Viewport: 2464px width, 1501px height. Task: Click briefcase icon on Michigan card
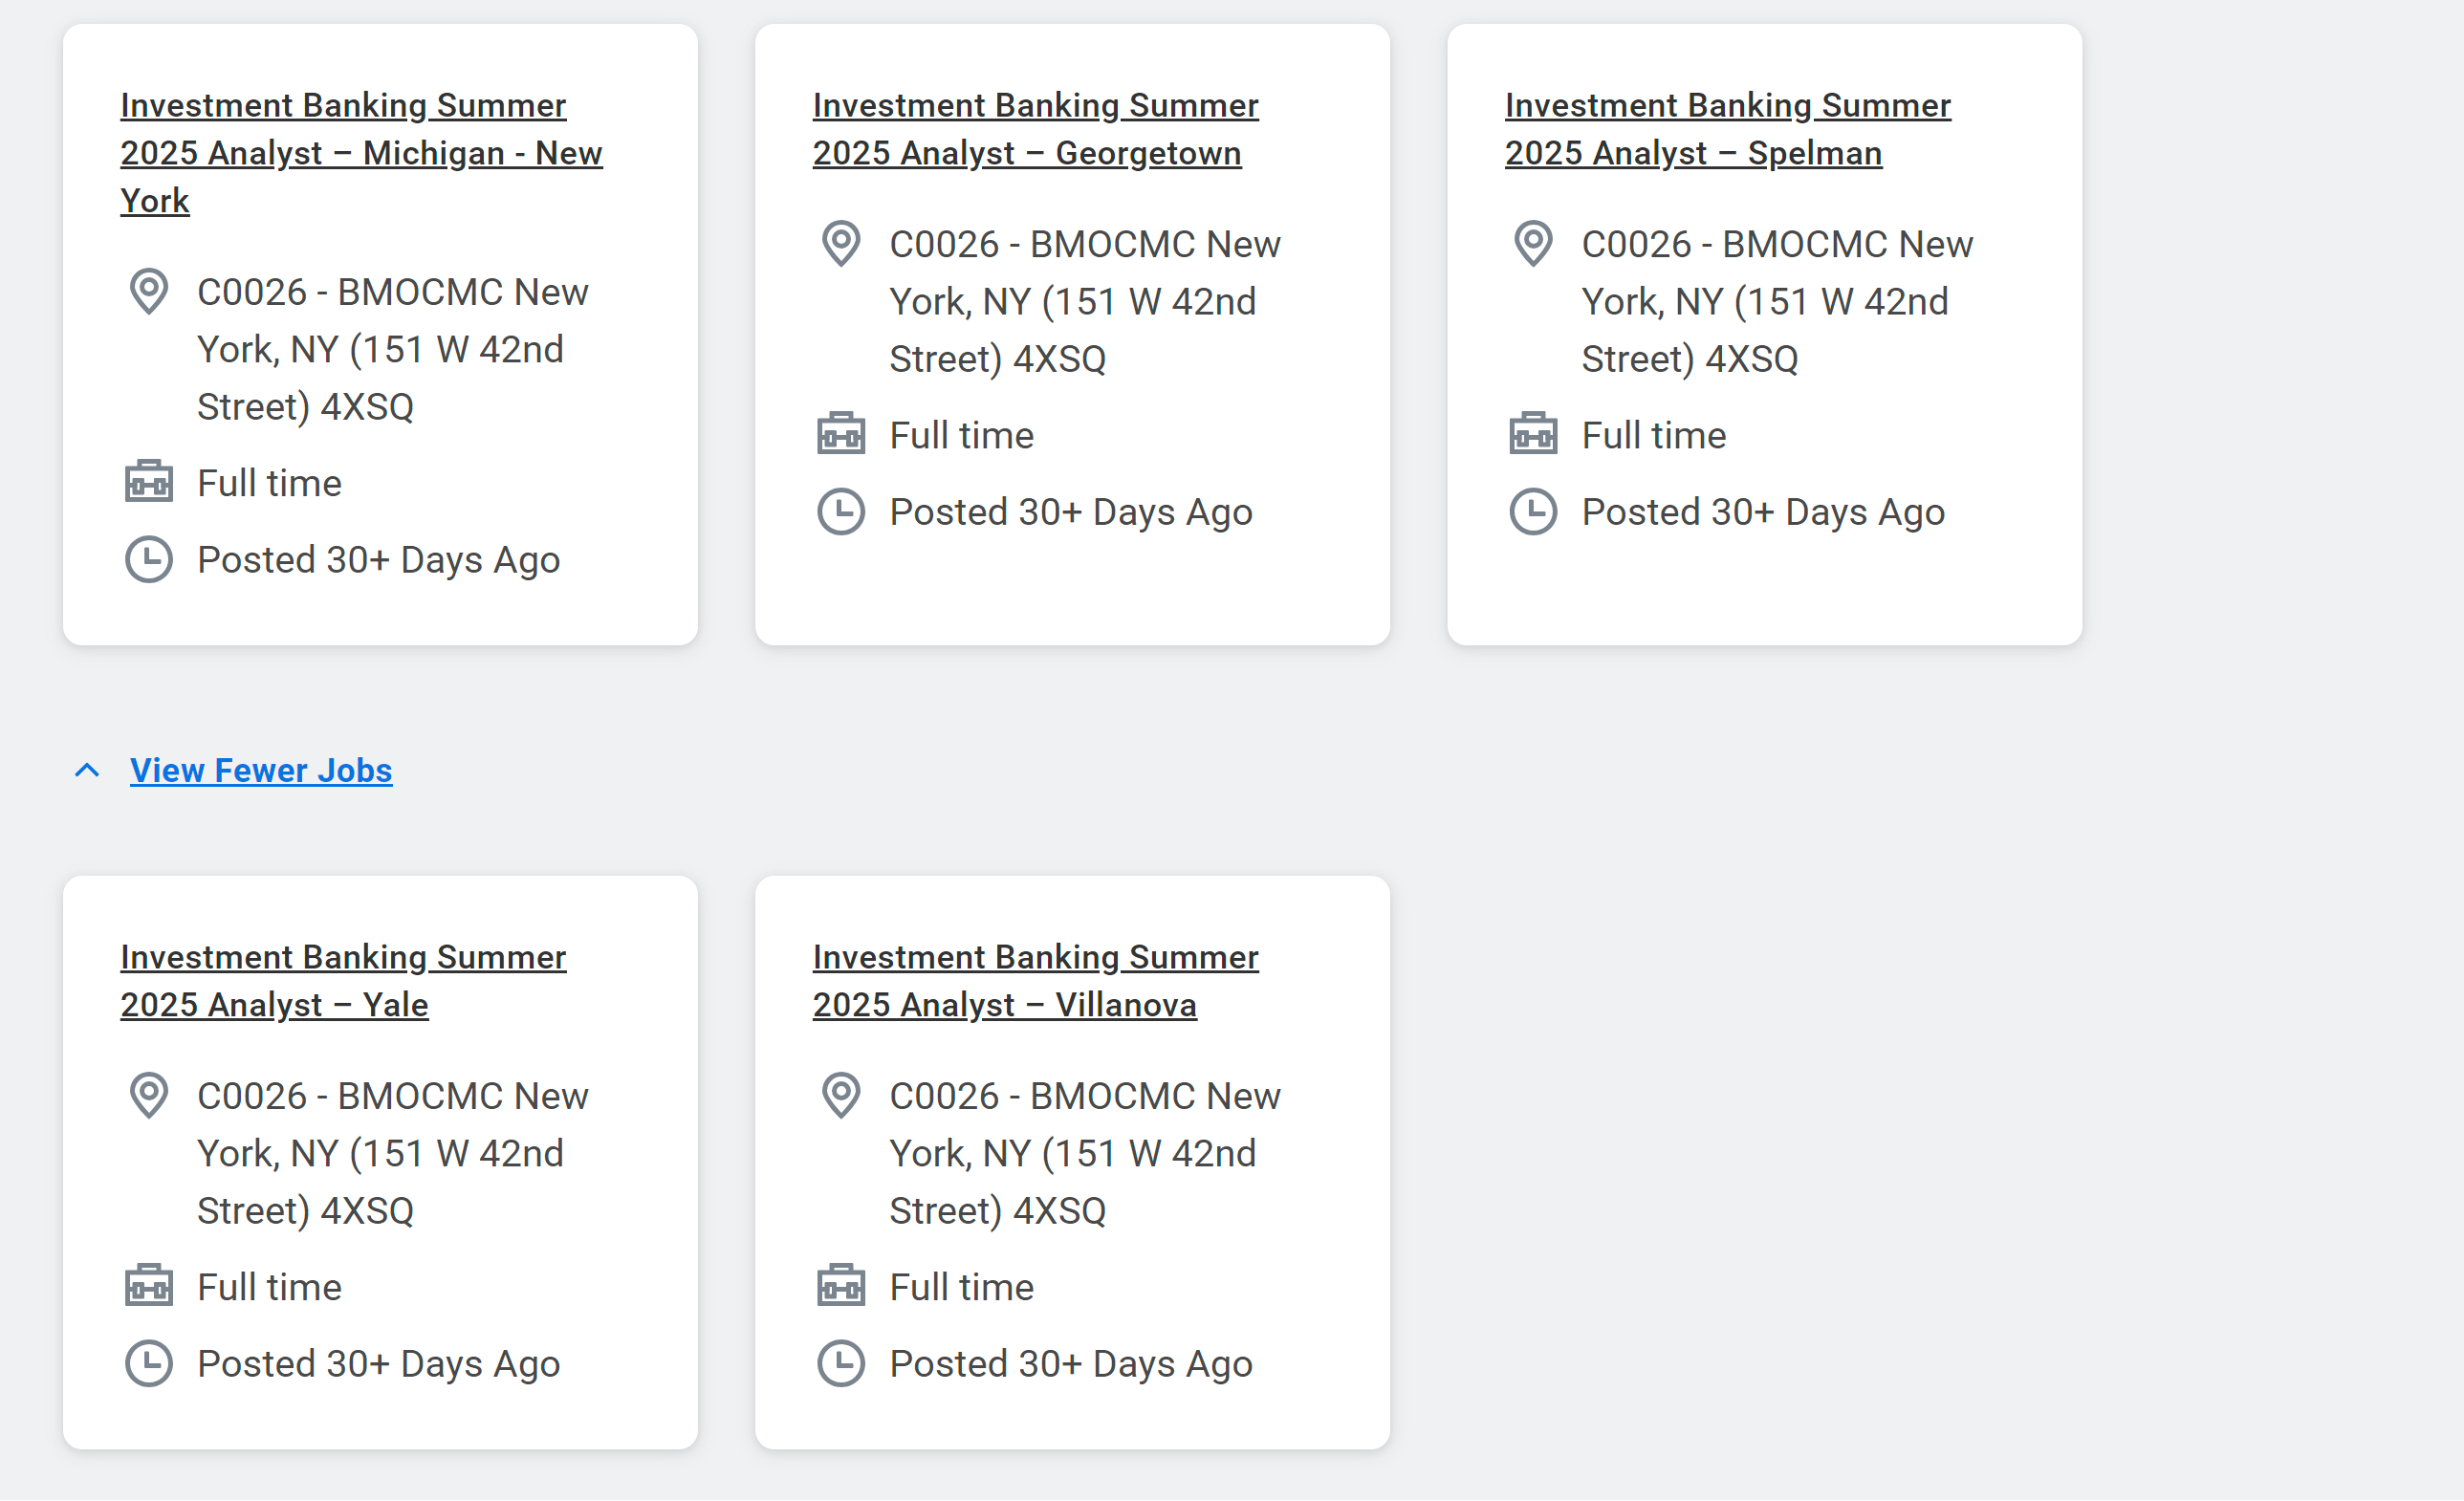tap(149, 483)
